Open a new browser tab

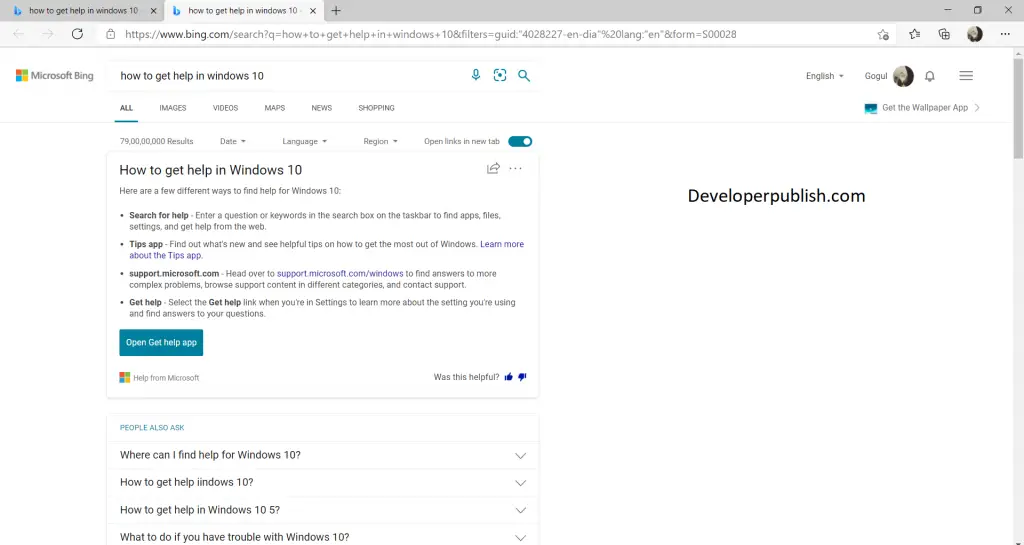336,10
